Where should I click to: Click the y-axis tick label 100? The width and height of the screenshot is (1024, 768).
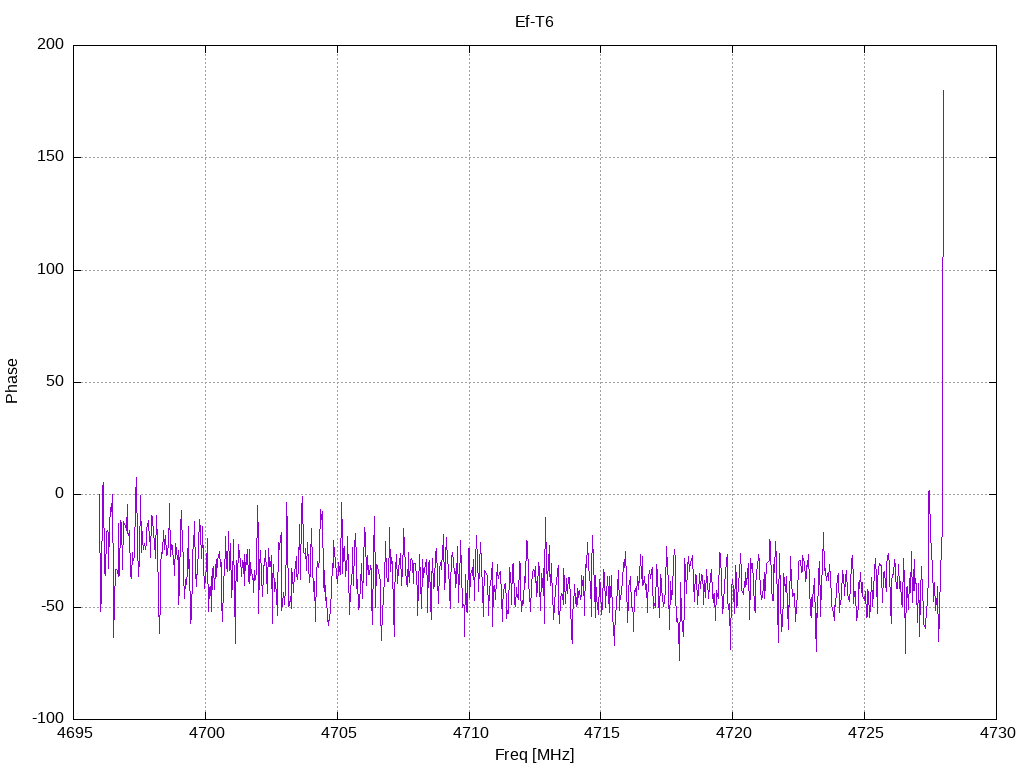pos(51,269)
